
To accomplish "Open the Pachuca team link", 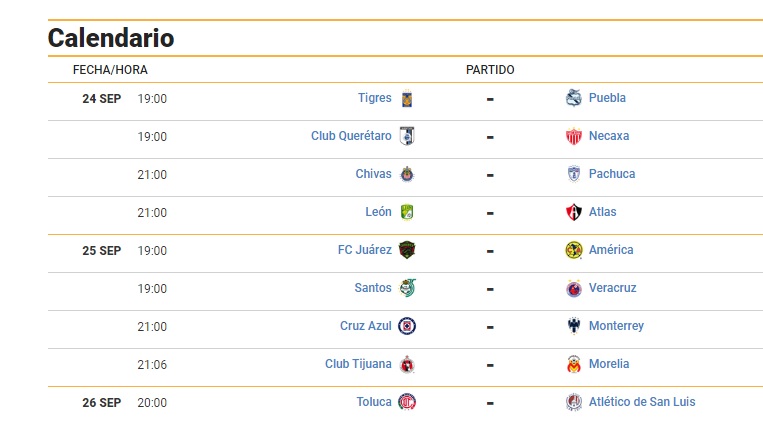I will click(x=612, y=174).
